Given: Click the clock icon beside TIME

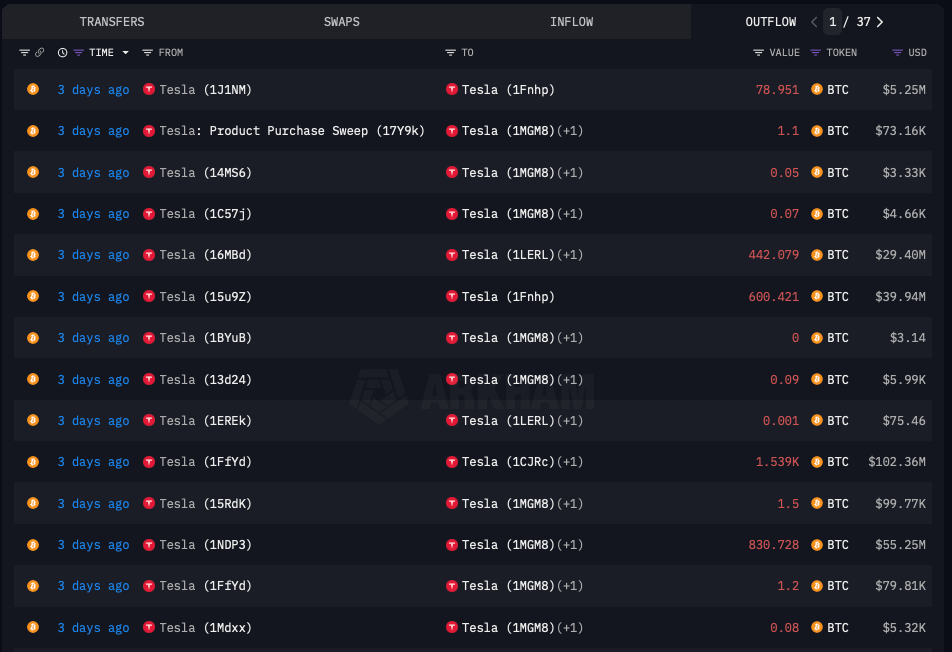Looking at the screenshot, I should (63, 53).
